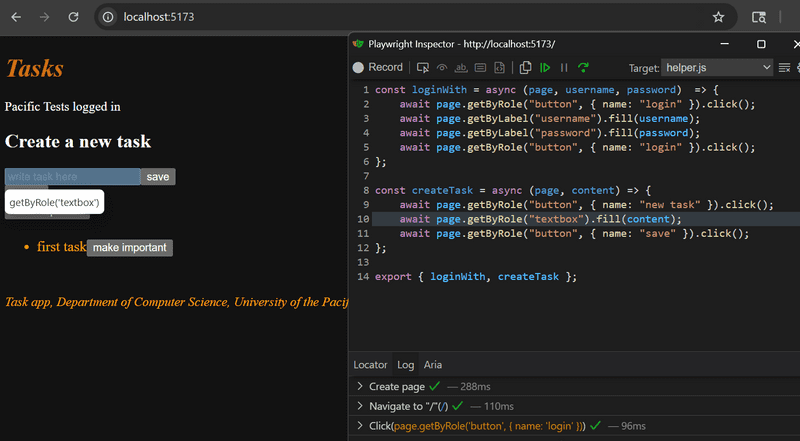This screenshot has width=800, height=441.
Task: Activate the Pick locator tool
Action: tap(422, 67)
